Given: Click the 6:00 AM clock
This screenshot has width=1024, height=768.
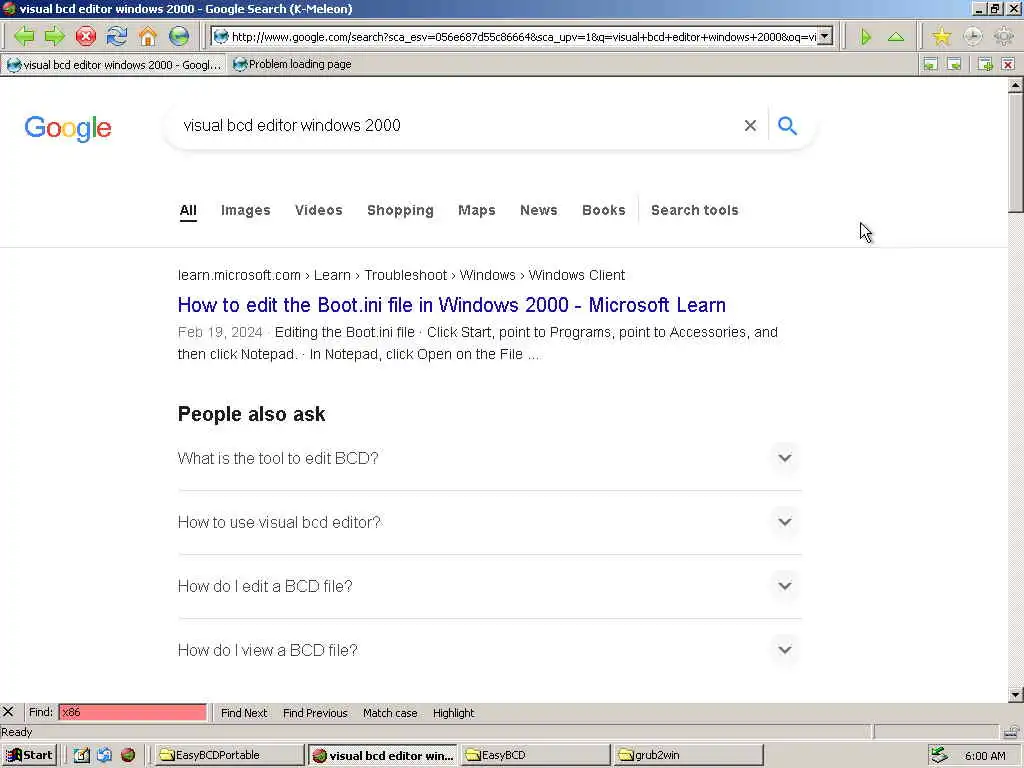Looking at the screenshot, I should [985, 756].
